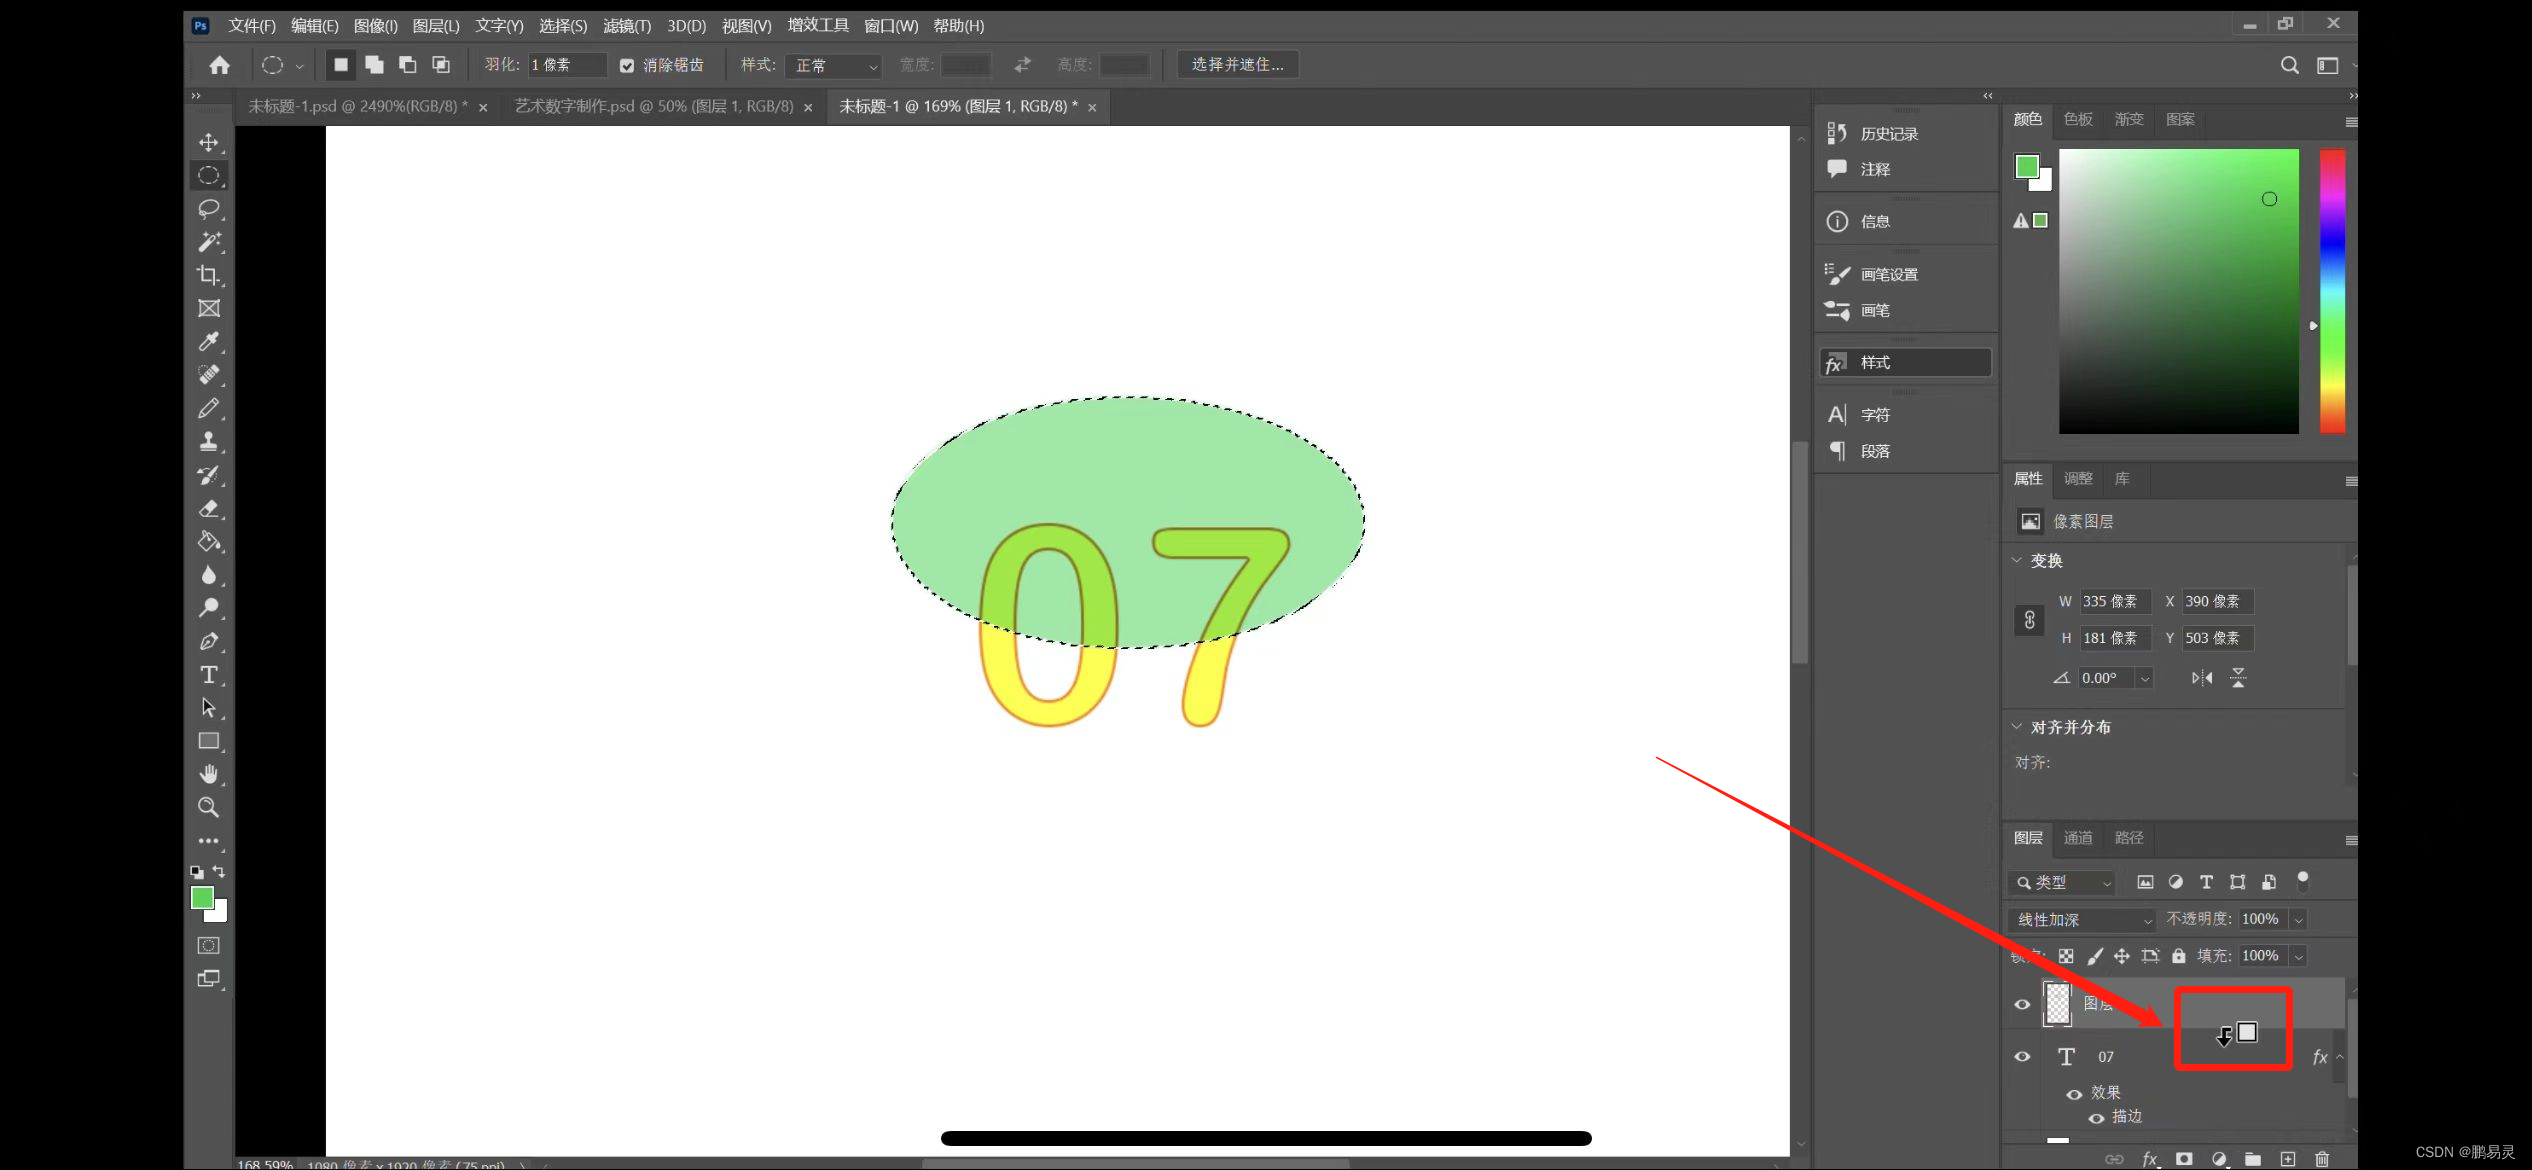This screenshot has height=1170, width=2532.
Task: Switch to the 调整 adjustments tab
Action: [2078, 479]
